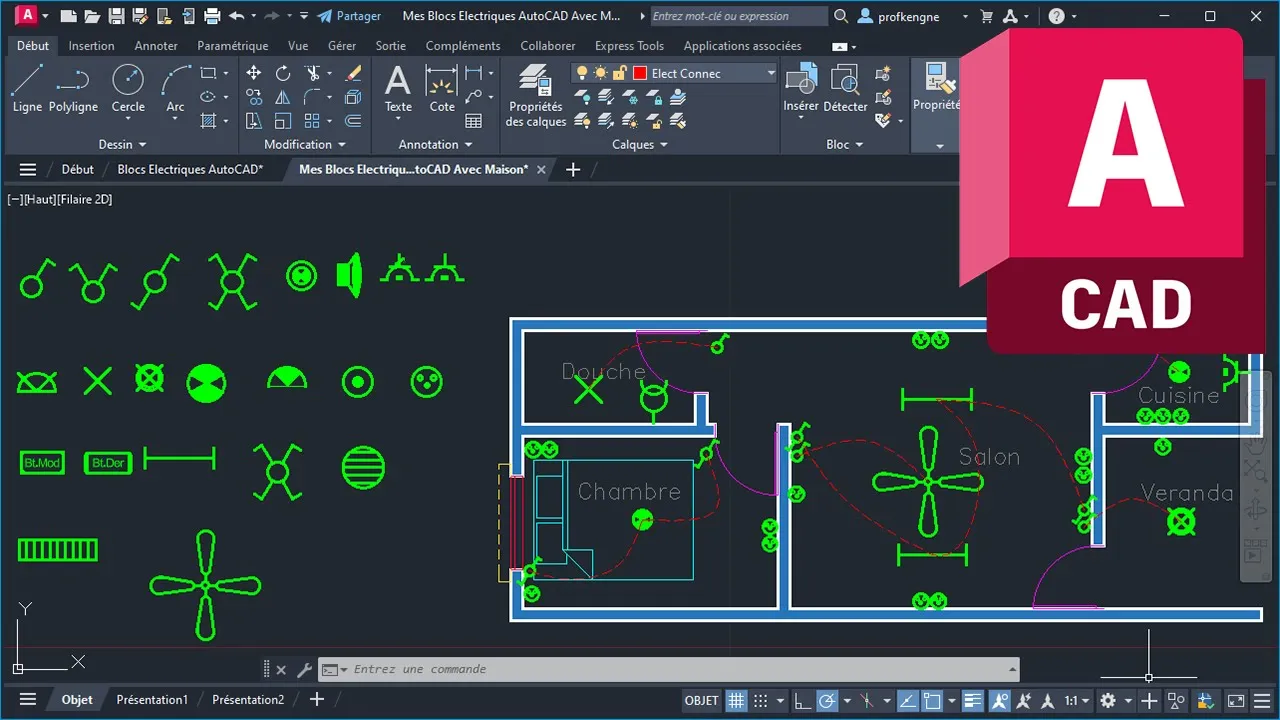Select the Ligne drawing tool
Screen dimensions: 1280x720
[x=27, y=88]
